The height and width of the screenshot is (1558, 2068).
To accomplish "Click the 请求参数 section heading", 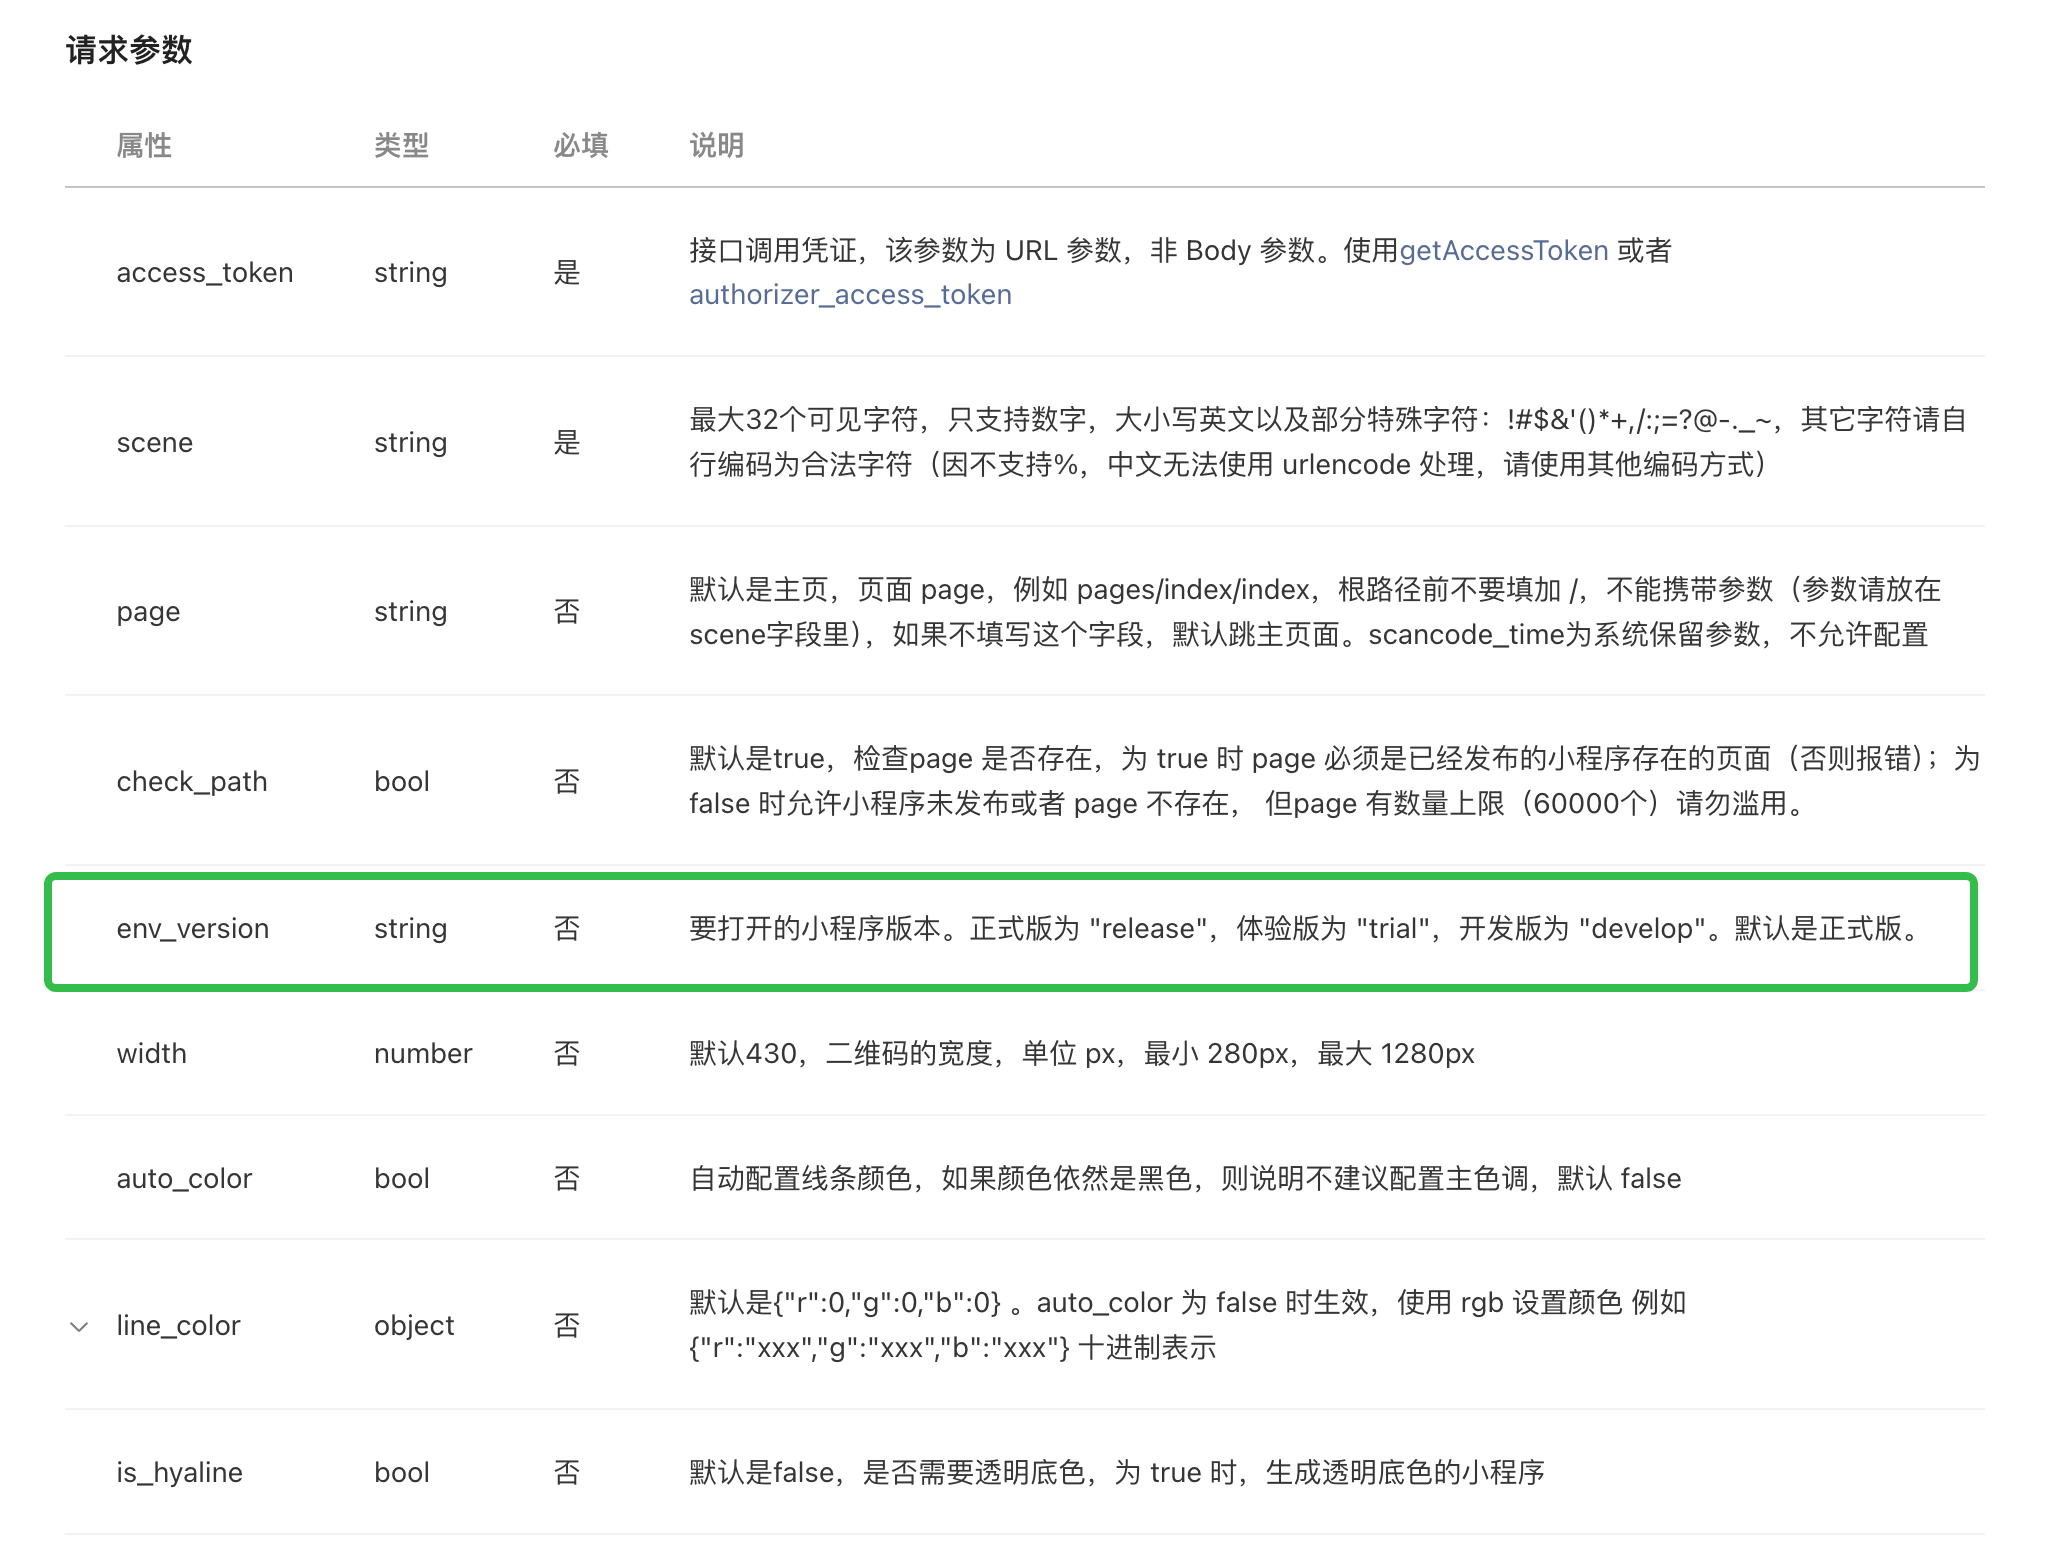I will [x=129, y=50].
